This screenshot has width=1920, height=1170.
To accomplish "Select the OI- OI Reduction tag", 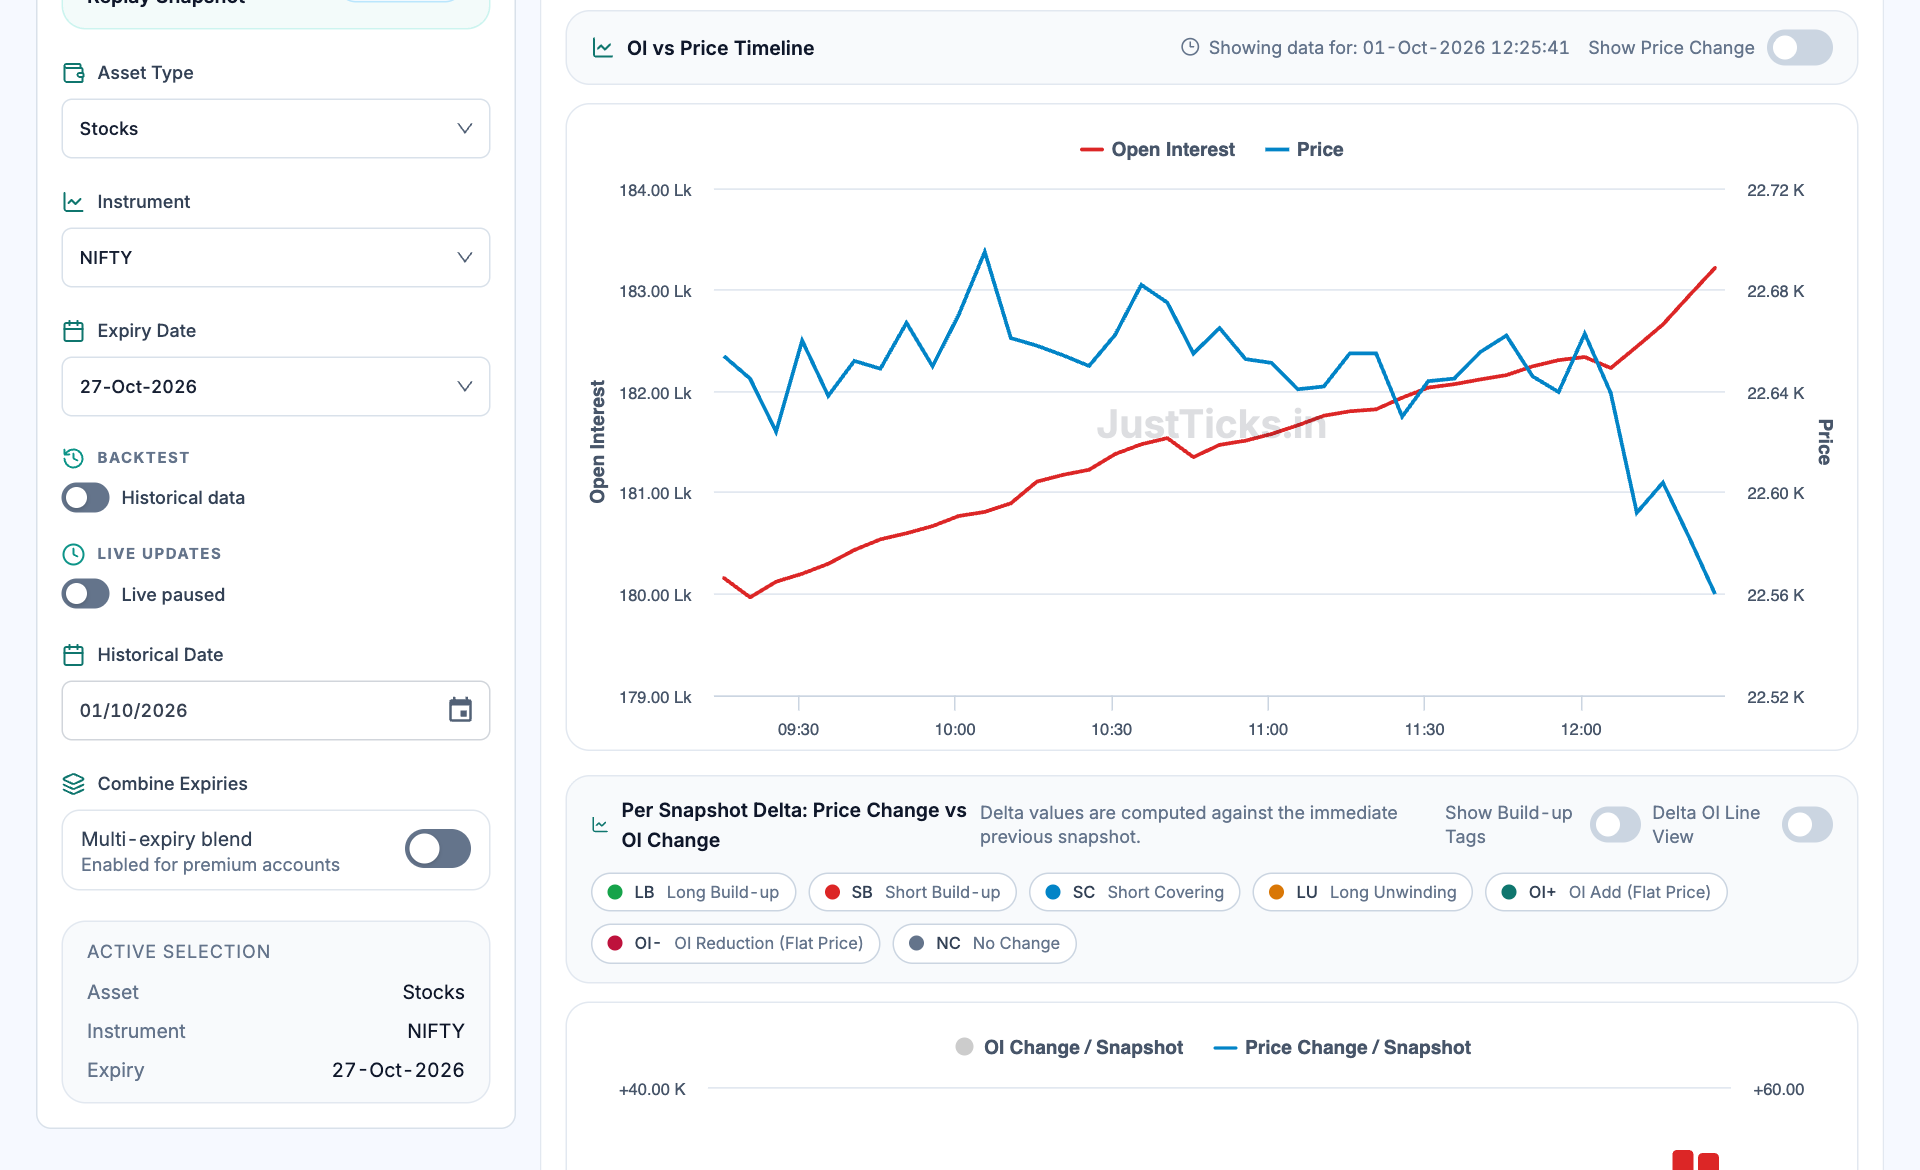I will (x=736, y=943).
